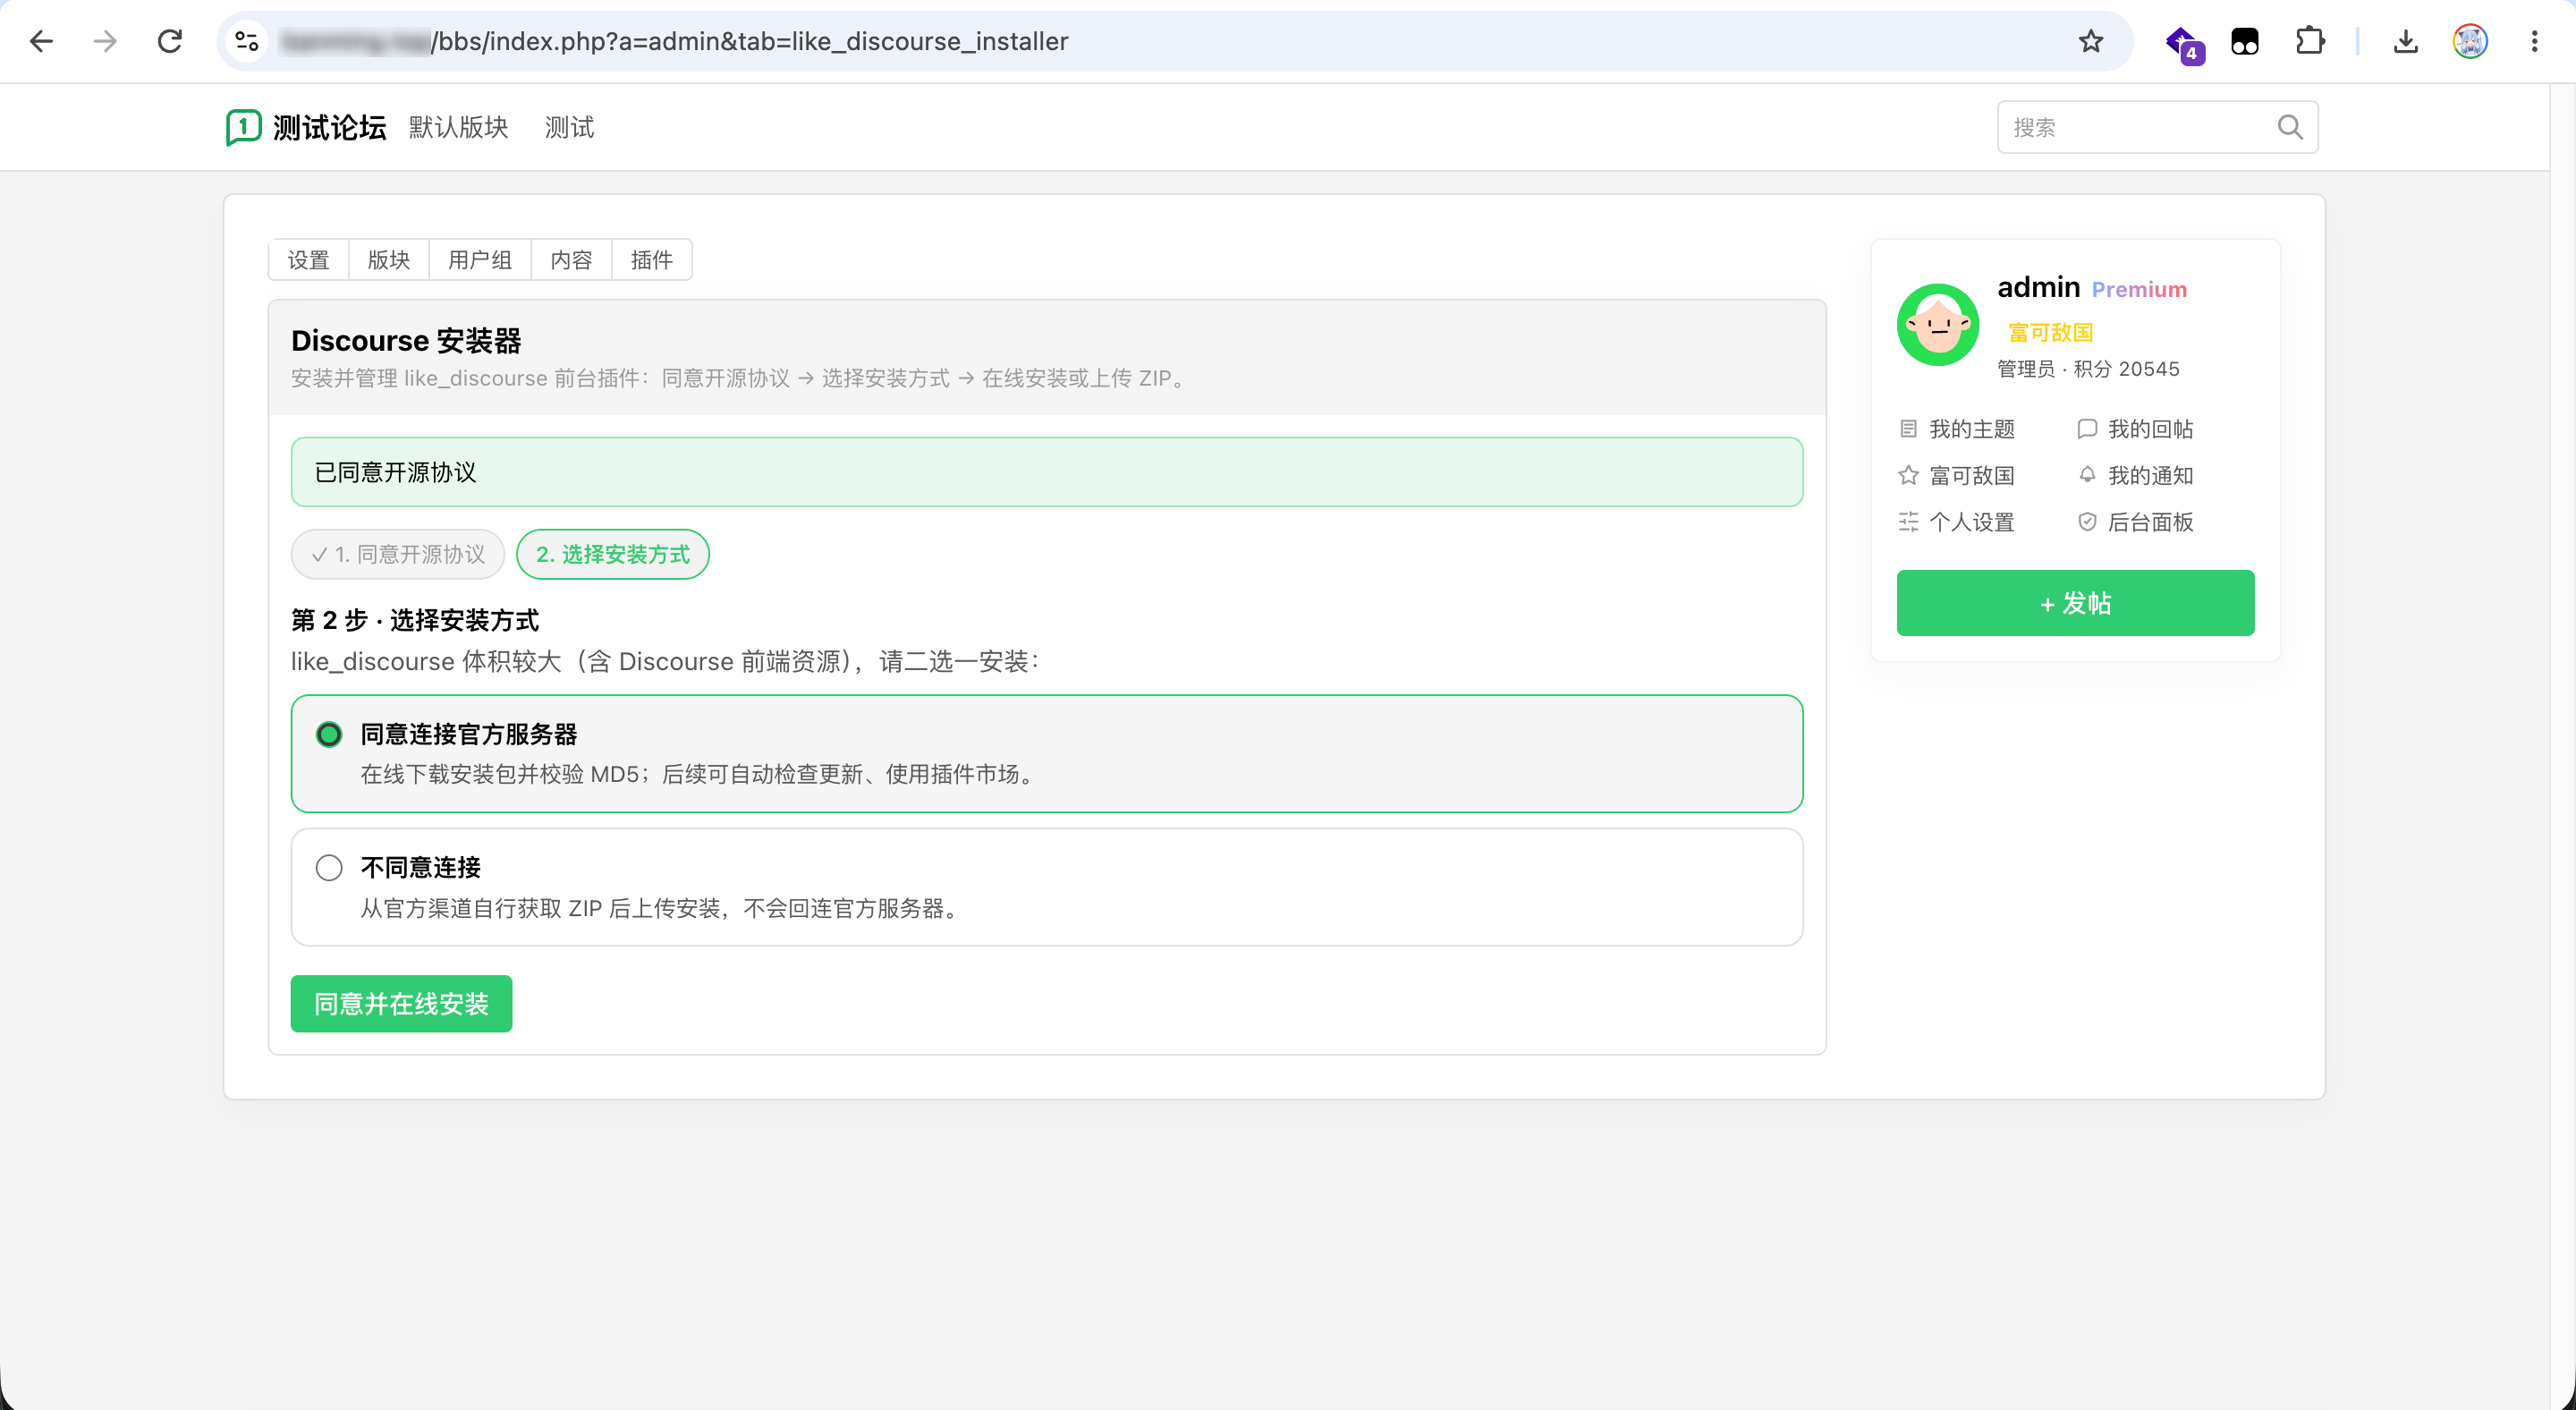Click the sliders icon for 个人设置
Viewport: 2576px width, 1410px height.
[x=1908, y=522]
